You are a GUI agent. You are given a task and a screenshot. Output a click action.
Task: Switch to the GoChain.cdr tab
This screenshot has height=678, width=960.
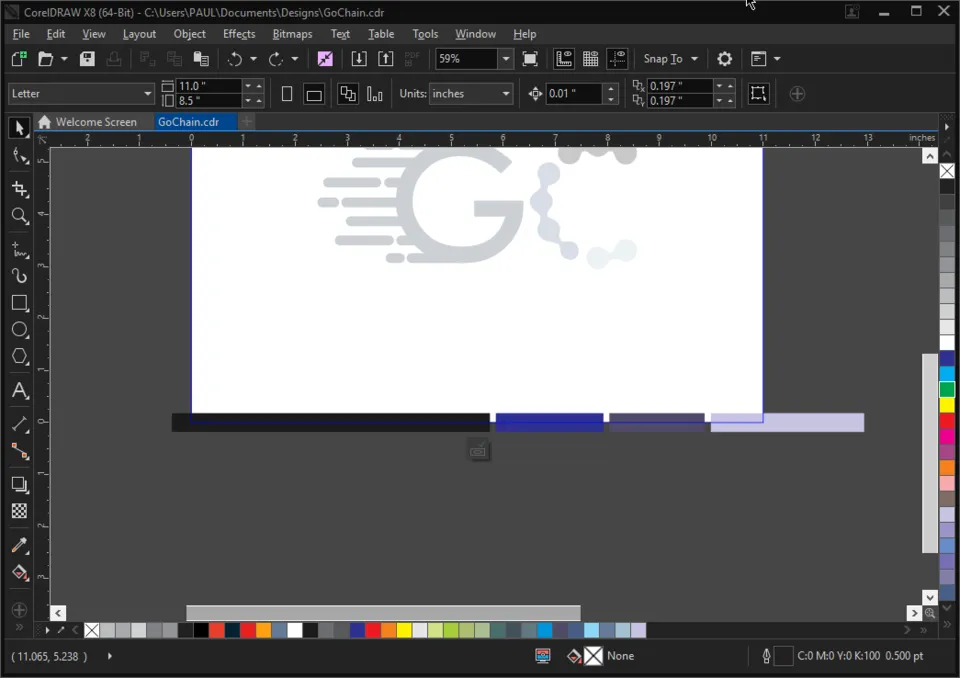[x=189, y=122]
